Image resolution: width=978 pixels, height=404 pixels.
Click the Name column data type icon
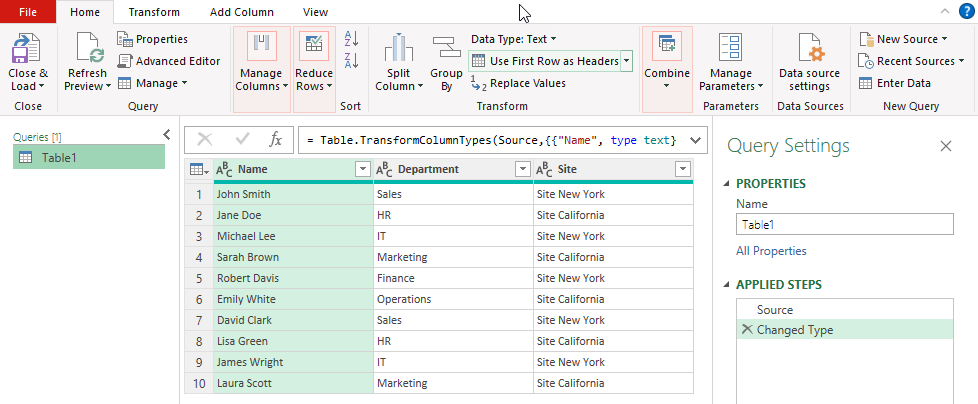(x=224, y=170)
